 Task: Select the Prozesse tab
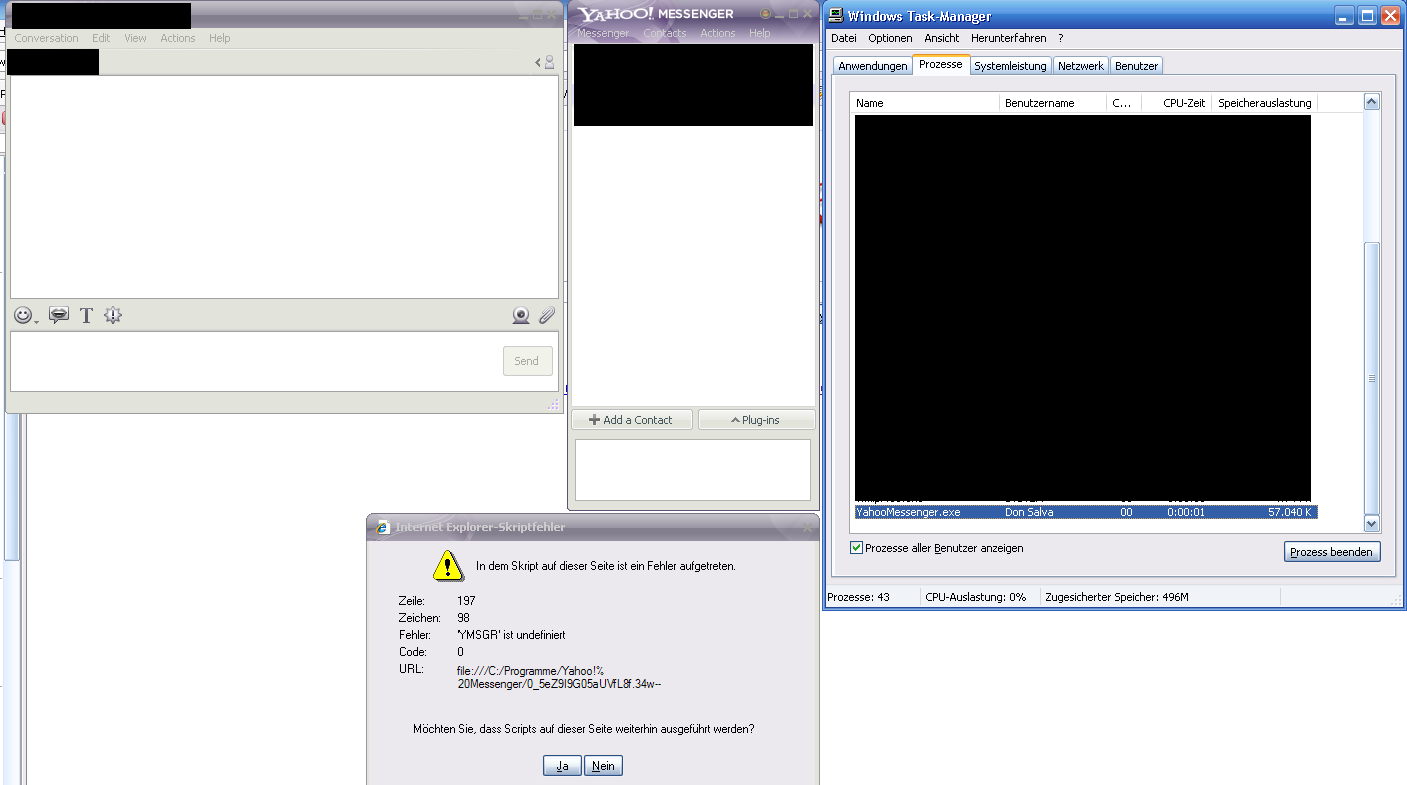coord(941,64)
